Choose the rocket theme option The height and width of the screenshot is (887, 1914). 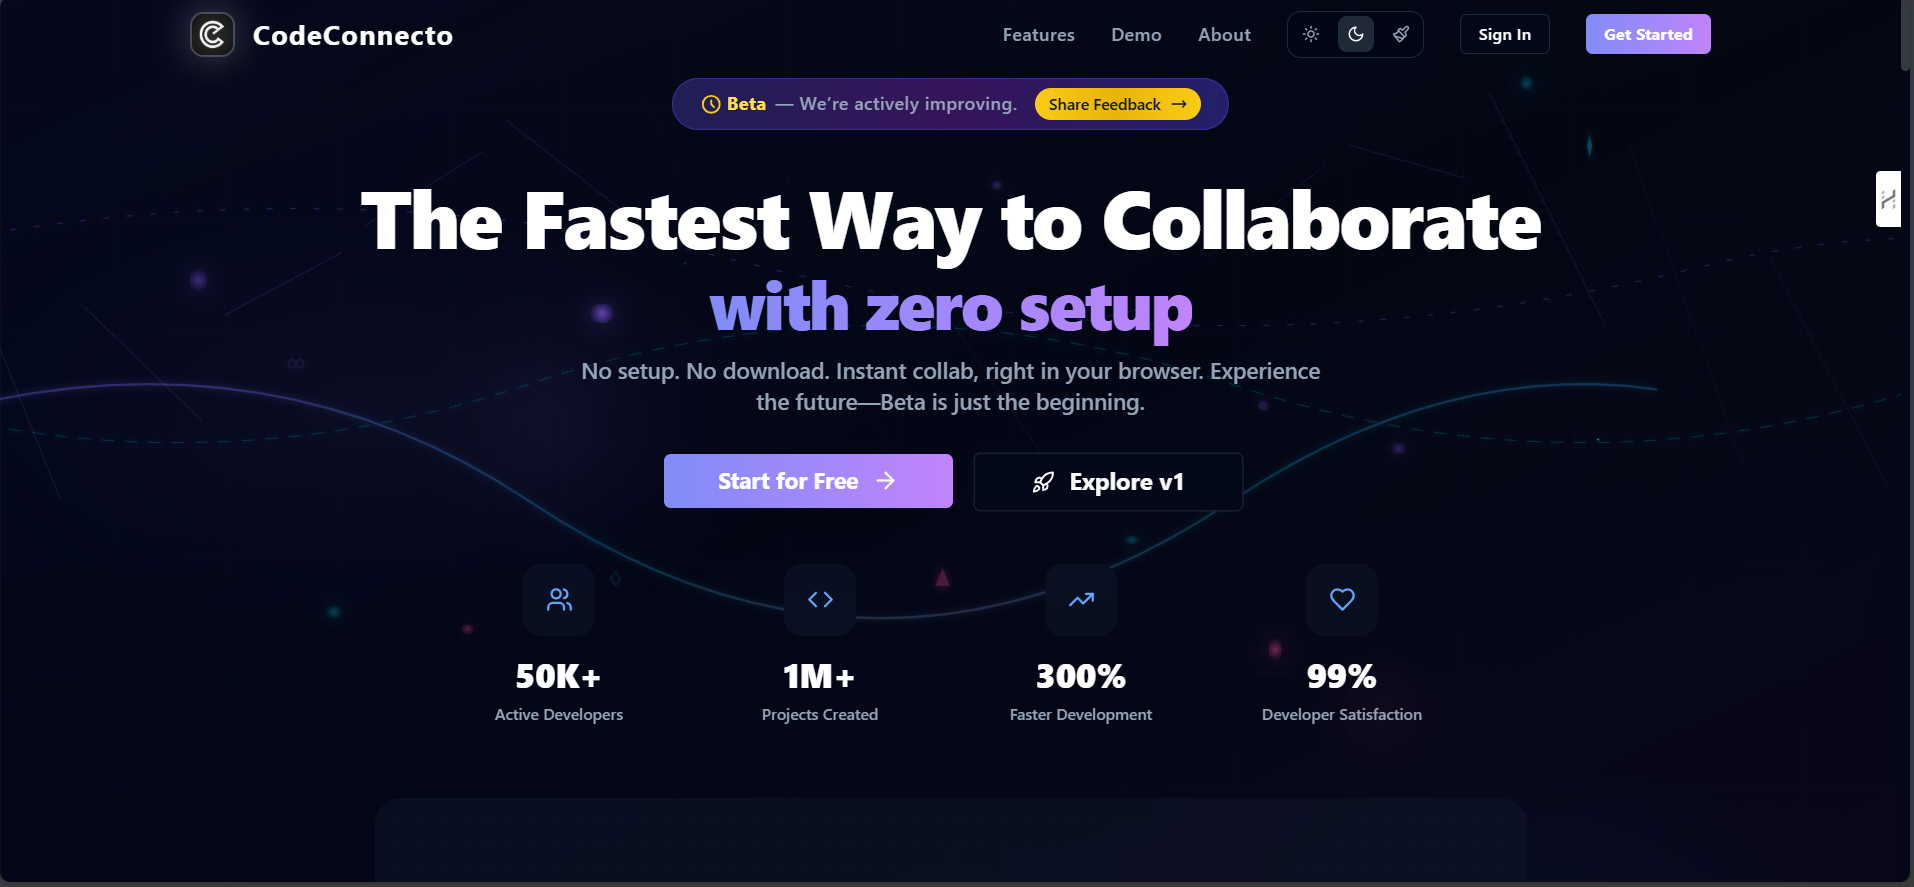[x=1401, y=34]
